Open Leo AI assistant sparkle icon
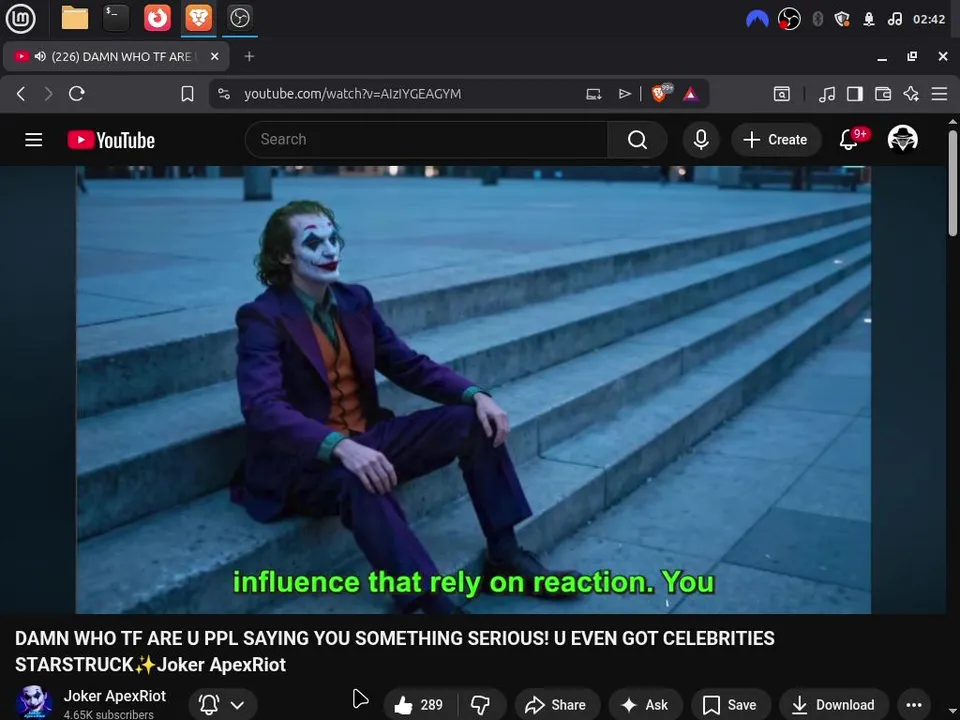The height and width of the screenshot is (720, 960). point(911,94)
